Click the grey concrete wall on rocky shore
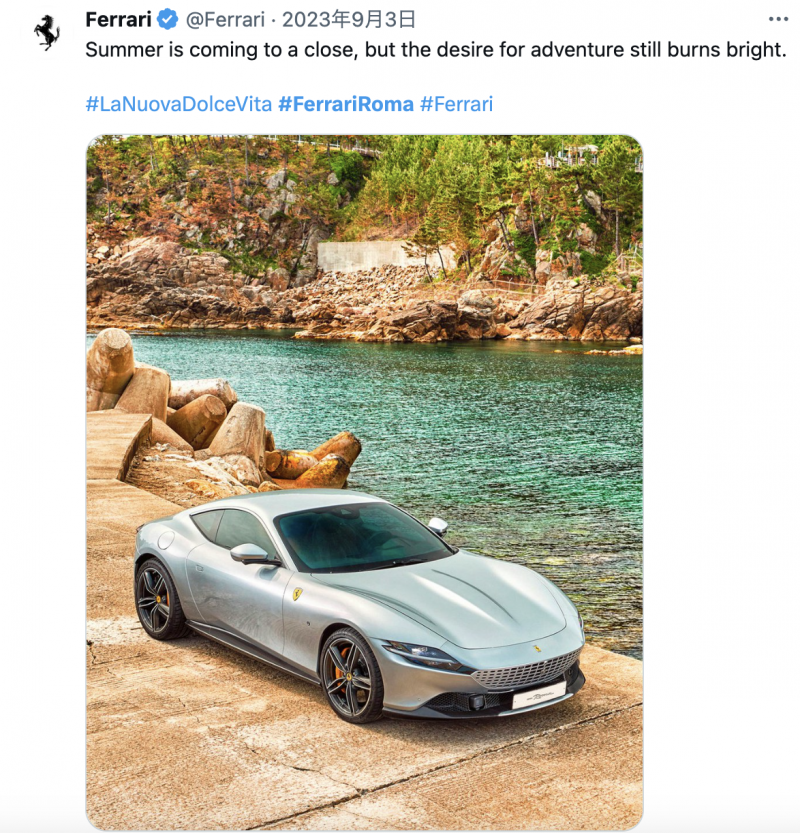Image resolution: width=800 pixels, height=833 pixels. pos(385,257)
